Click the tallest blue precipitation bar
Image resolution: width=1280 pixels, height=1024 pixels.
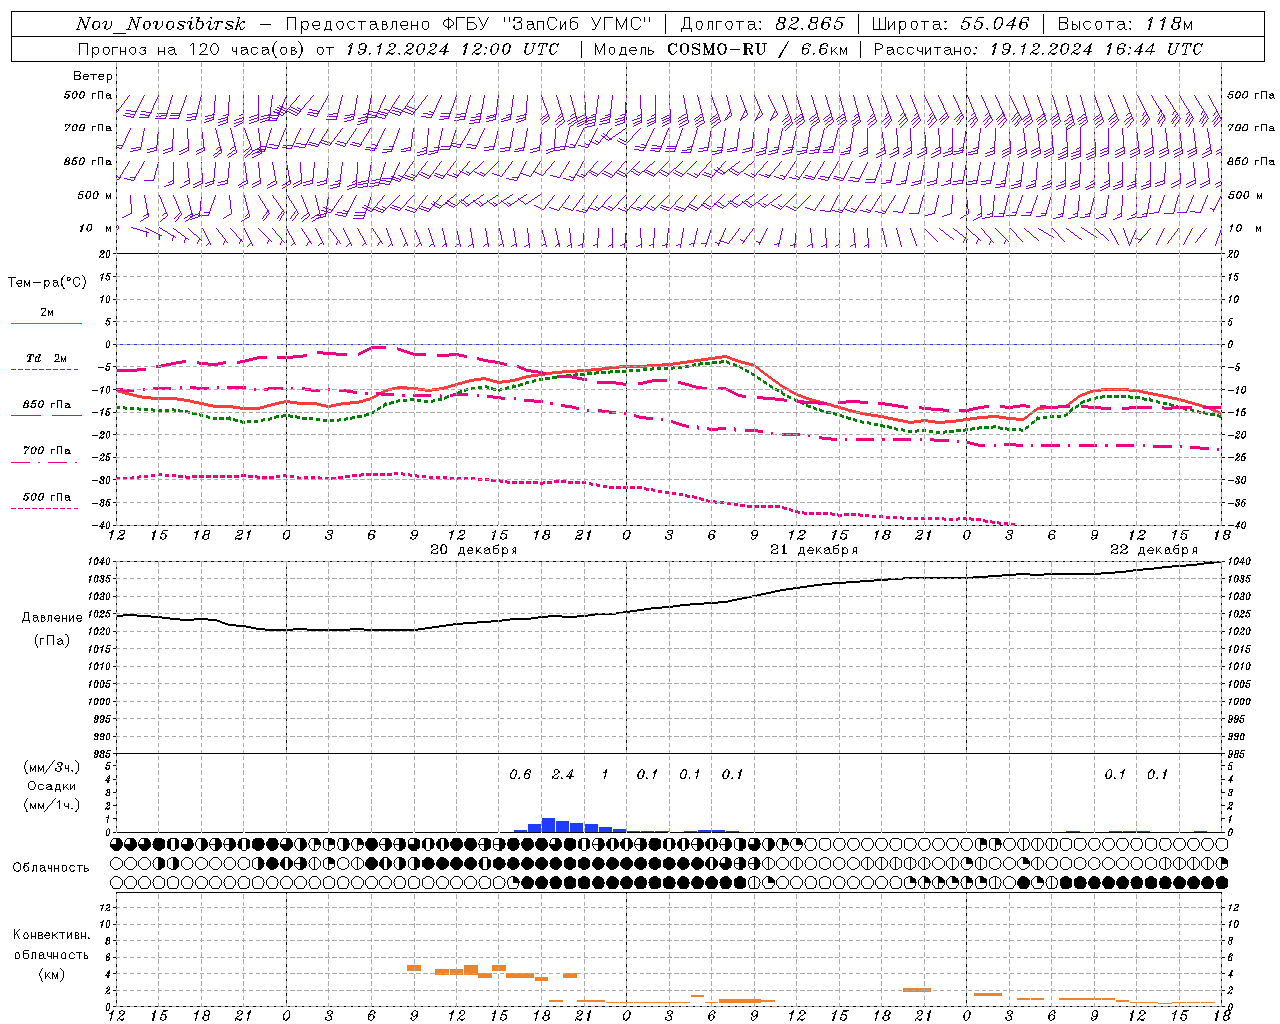pos(548,825)
